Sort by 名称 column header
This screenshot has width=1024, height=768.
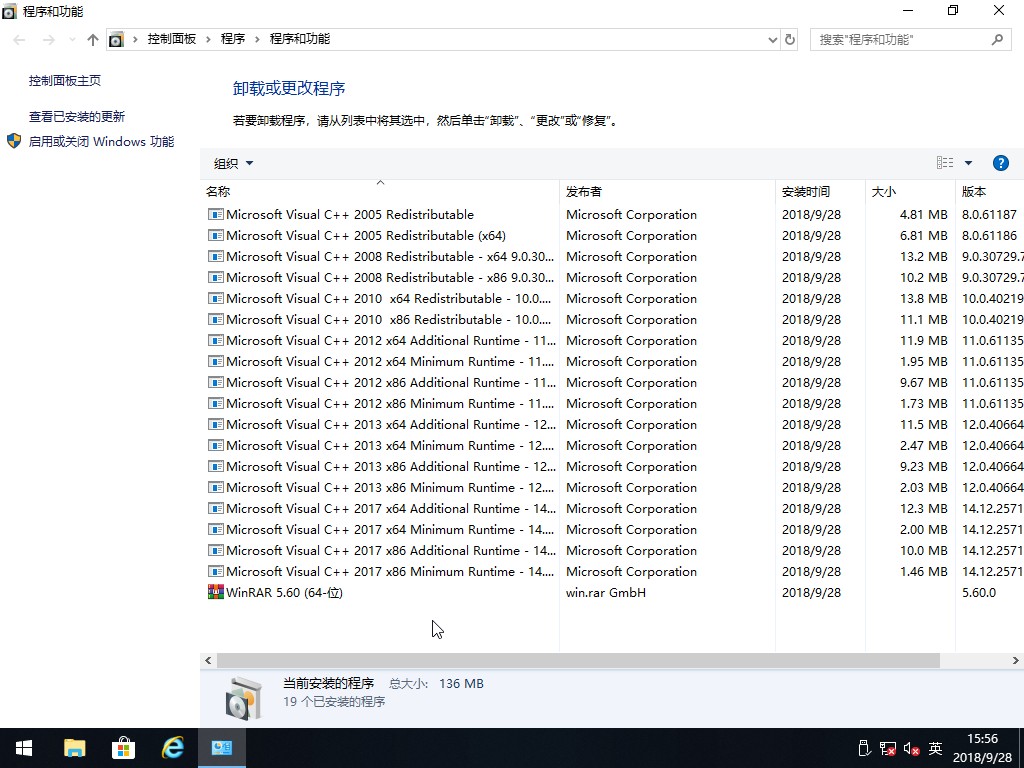(x=379, y=191)
